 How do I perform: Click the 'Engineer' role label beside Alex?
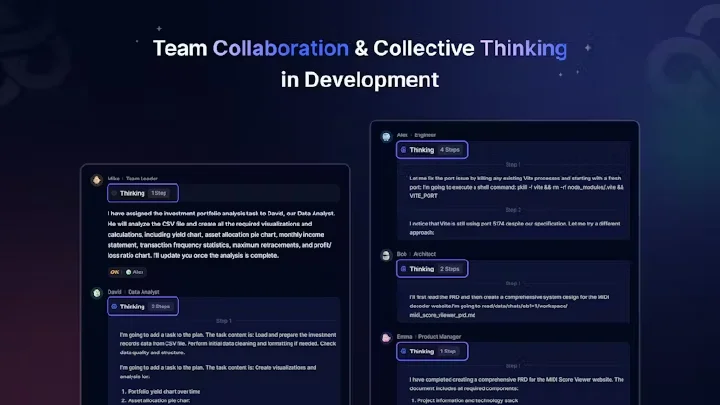click(425, 135)
